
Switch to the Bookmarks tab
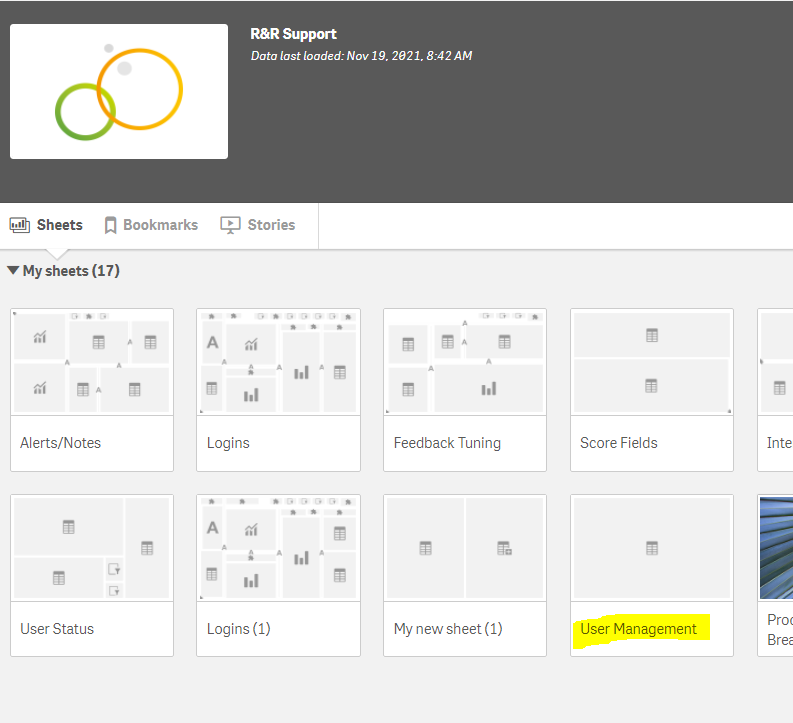[x=151, y=225]
